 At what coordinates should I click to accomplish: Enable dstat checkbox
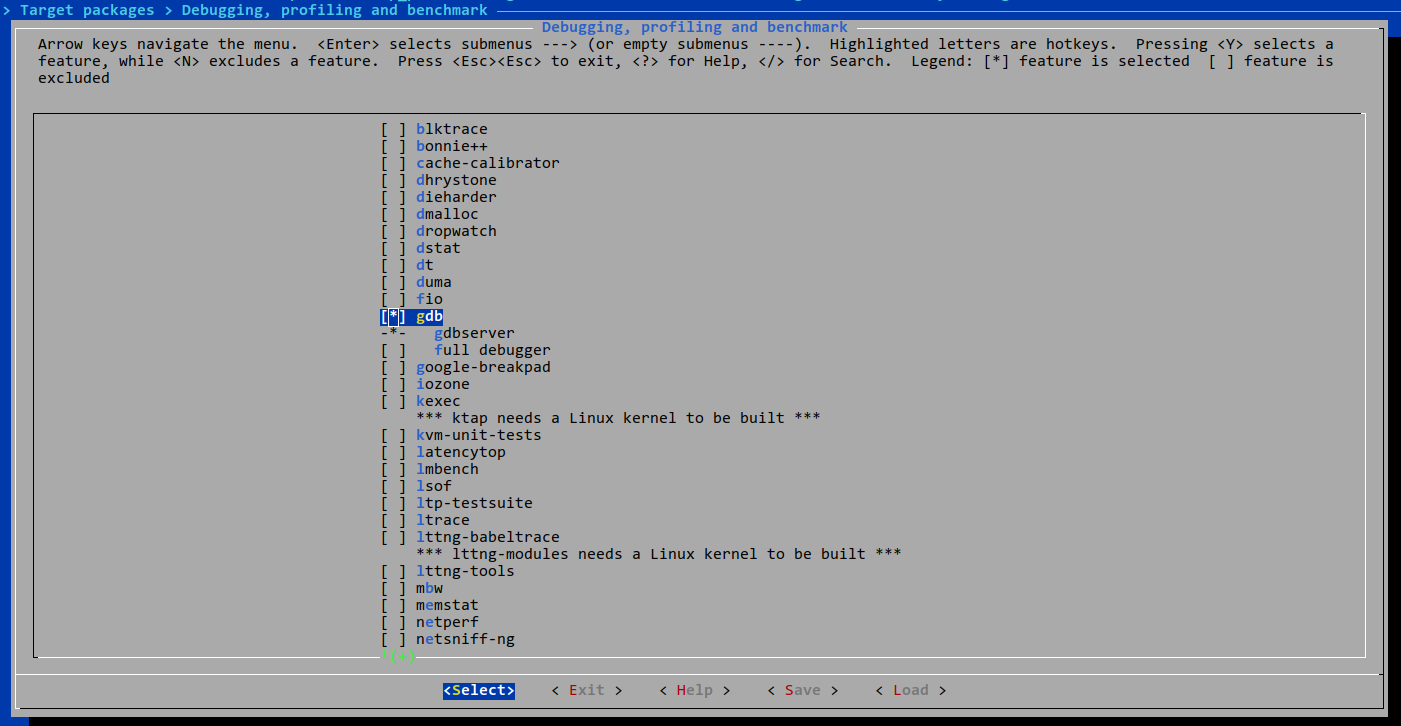pos(393,248)
